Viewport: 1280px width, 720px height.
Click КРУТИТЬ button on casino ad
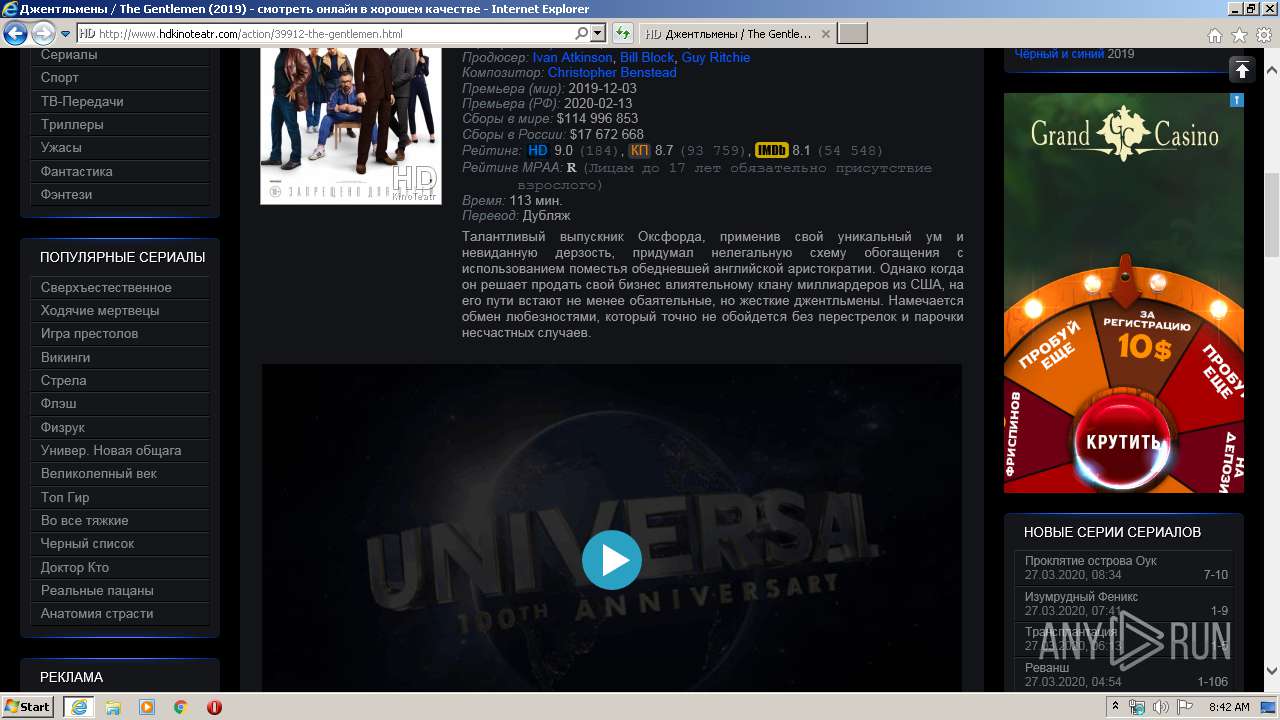click(x=1124, y=440)
